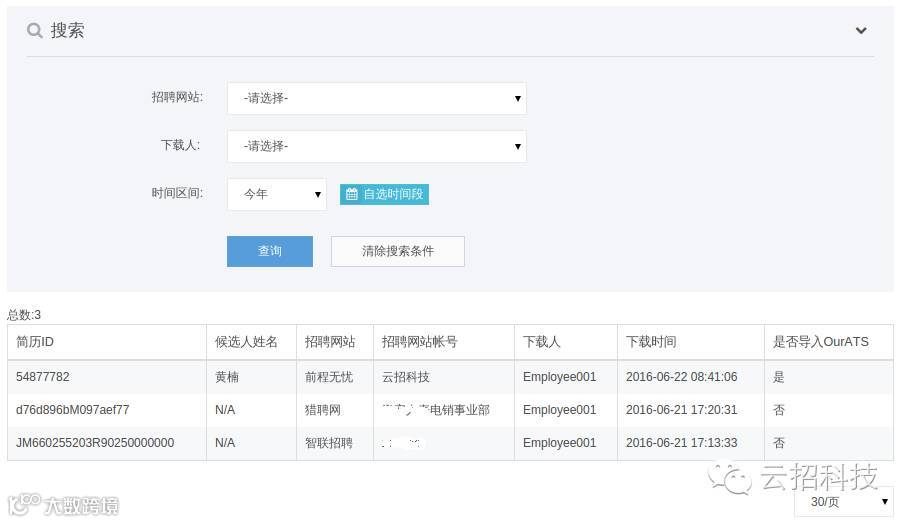Click the 是 value in the 54877782 row
Viewport: 909px width, 523px height.
pos(779,377)
